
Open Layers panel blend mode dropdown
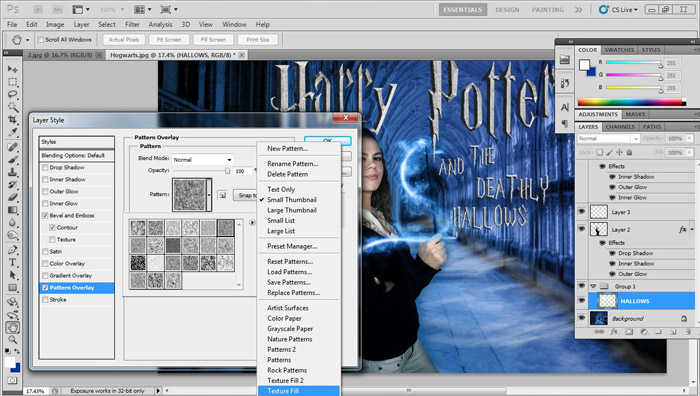608,138
